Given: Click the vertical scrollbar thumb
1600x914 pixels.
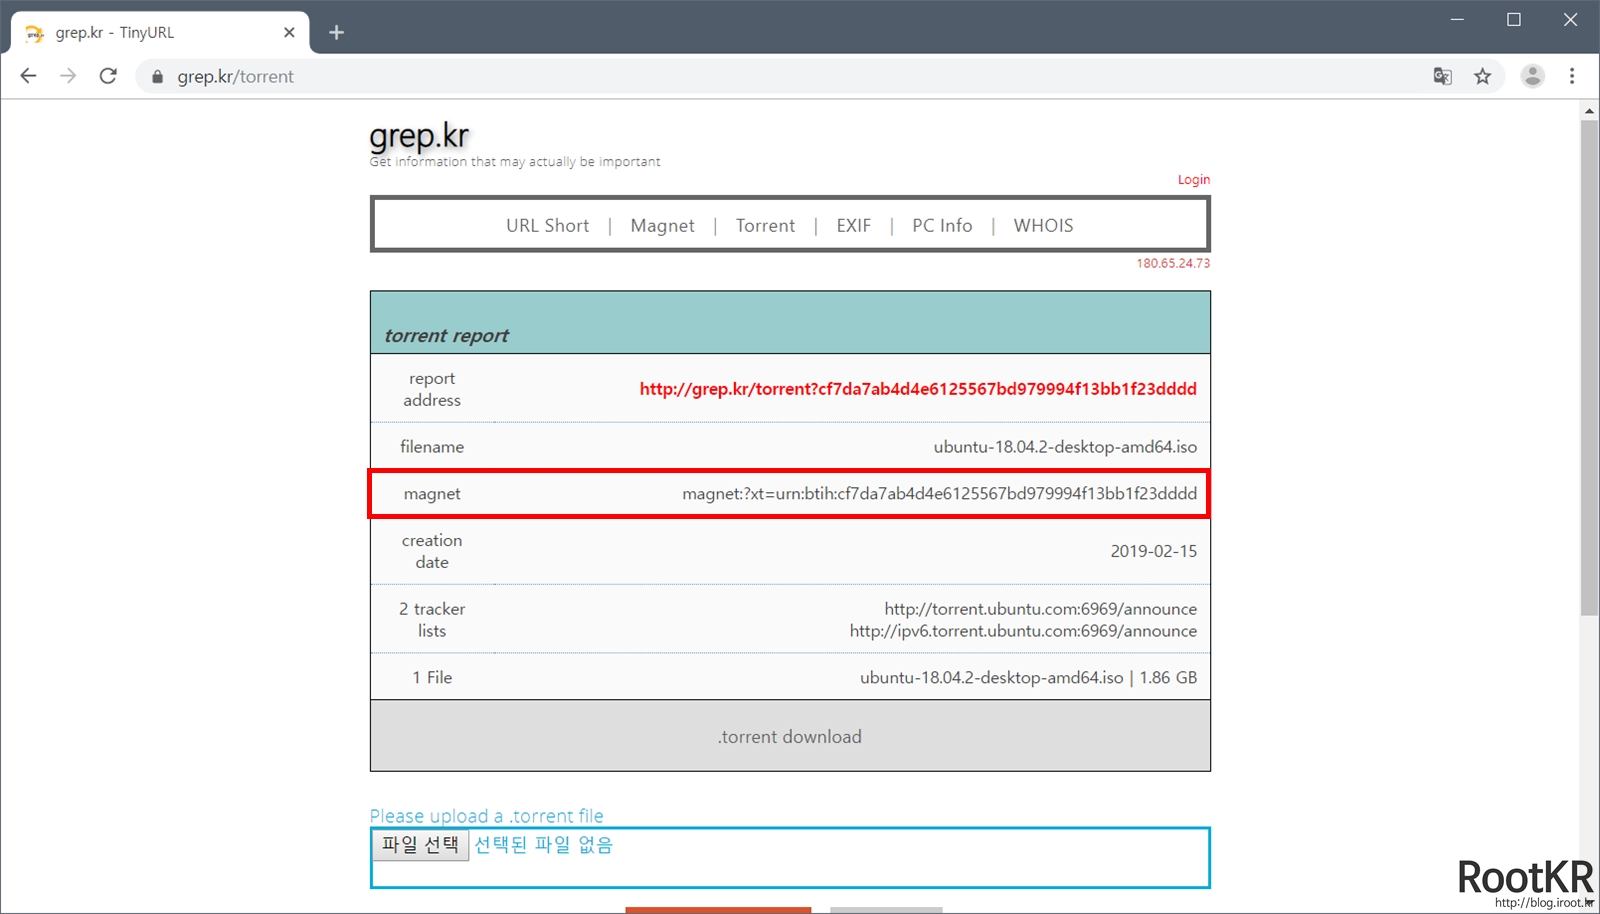Looking at the screenshot, I should [1589, 367].
